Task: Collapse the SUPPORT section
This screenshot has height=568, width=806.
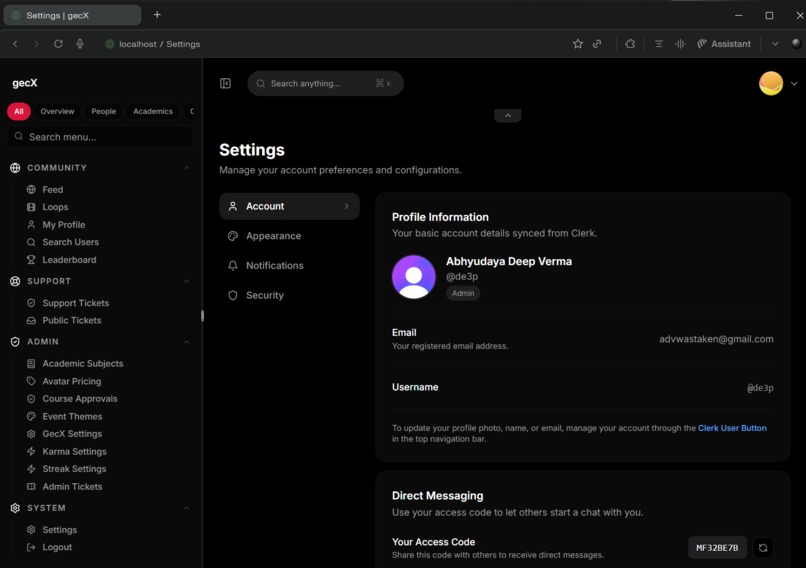Action: click(187, 281)
